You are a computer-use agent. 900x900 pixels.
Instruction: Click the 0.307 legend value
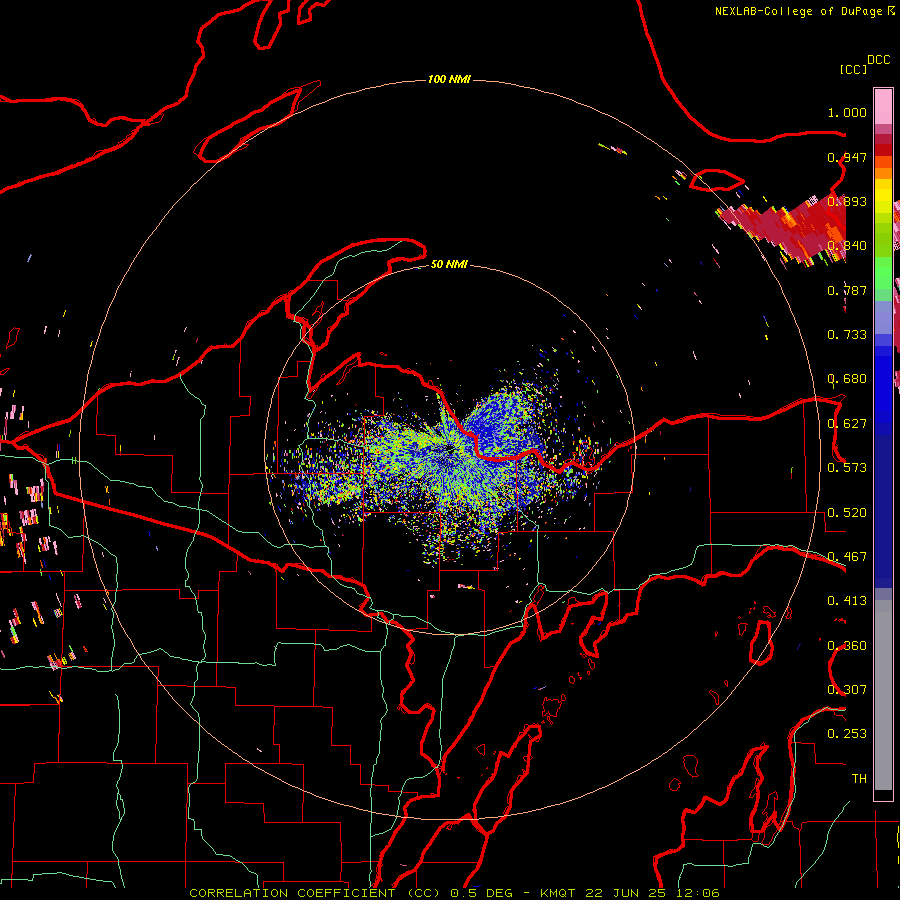pyautogui.click(x=847, y=690)
